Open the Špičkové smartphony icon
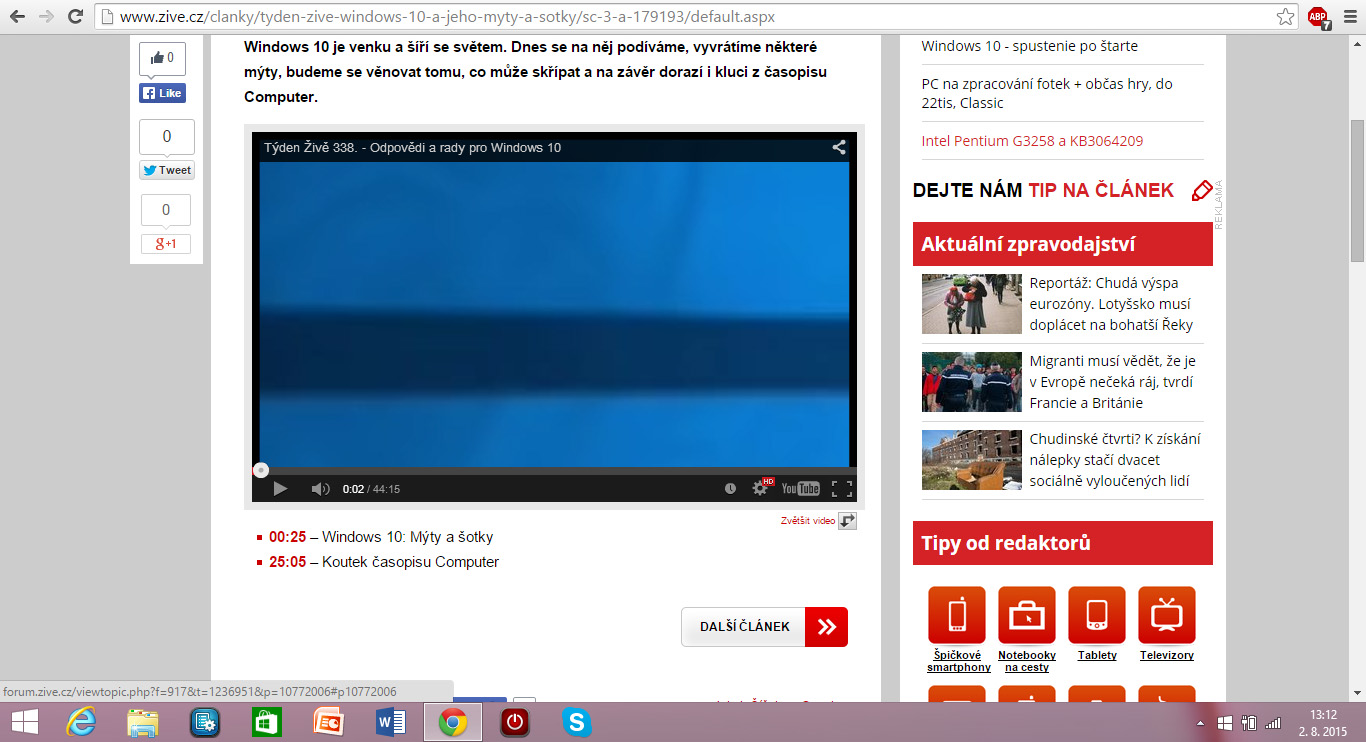 957,615
